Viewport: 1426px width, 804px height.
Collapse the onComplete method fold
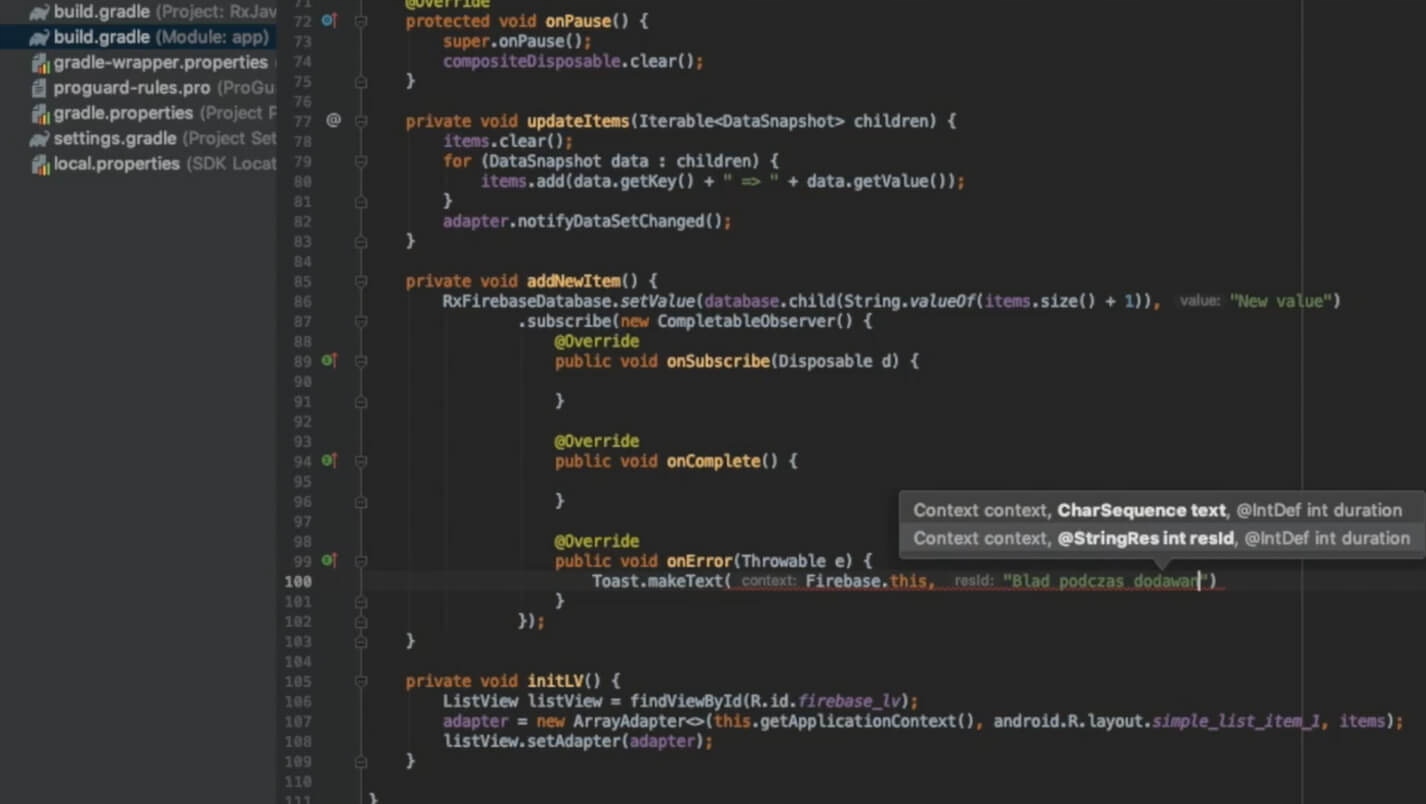coord(361,461)
